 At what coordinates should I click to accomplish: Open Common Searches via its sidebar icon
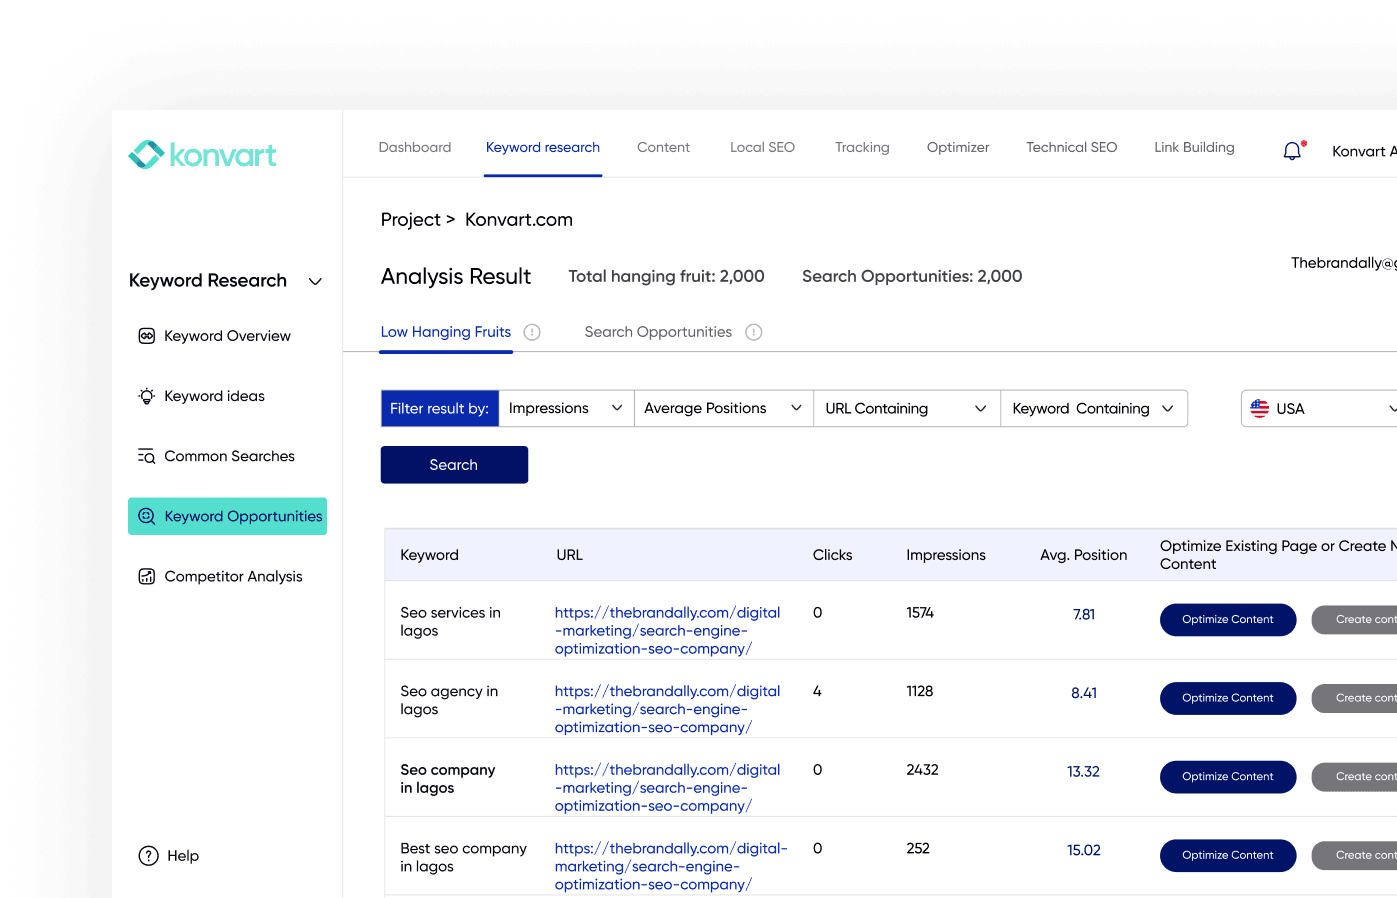point(146,456)
